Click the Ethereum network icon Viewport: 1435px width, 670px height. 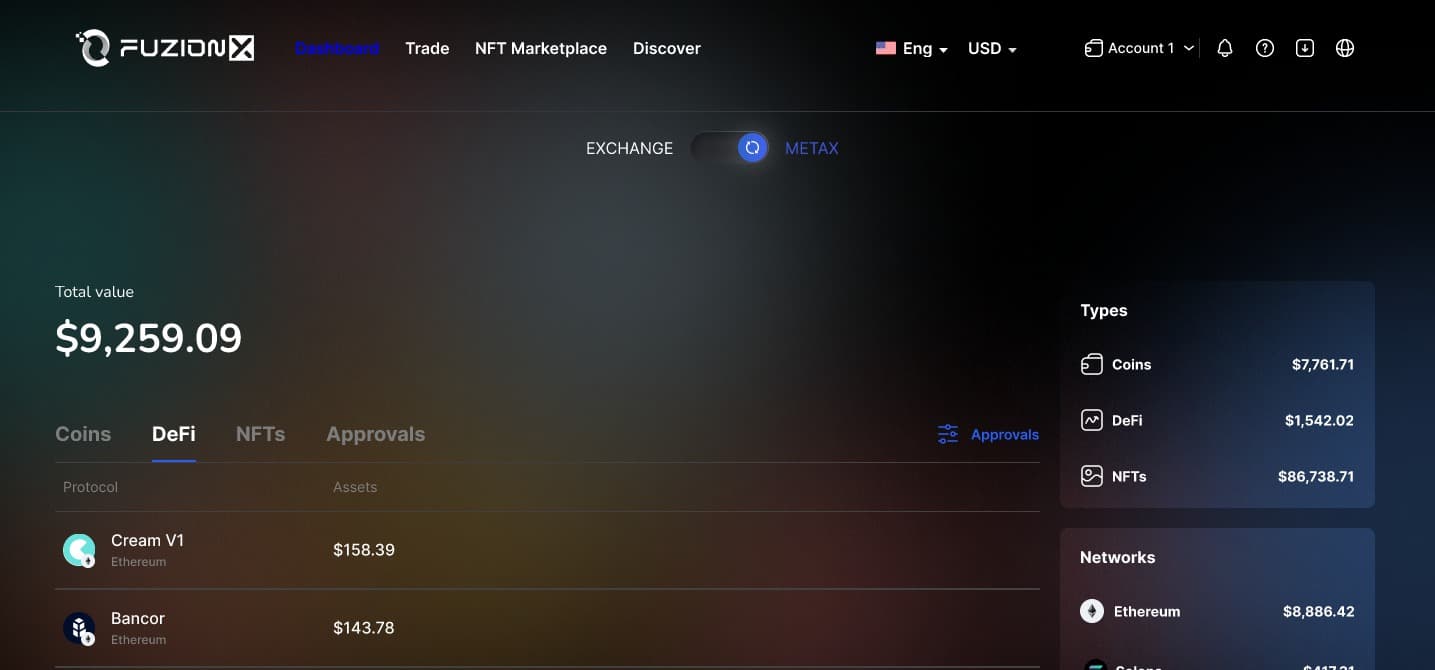(x=1092, y=611)
